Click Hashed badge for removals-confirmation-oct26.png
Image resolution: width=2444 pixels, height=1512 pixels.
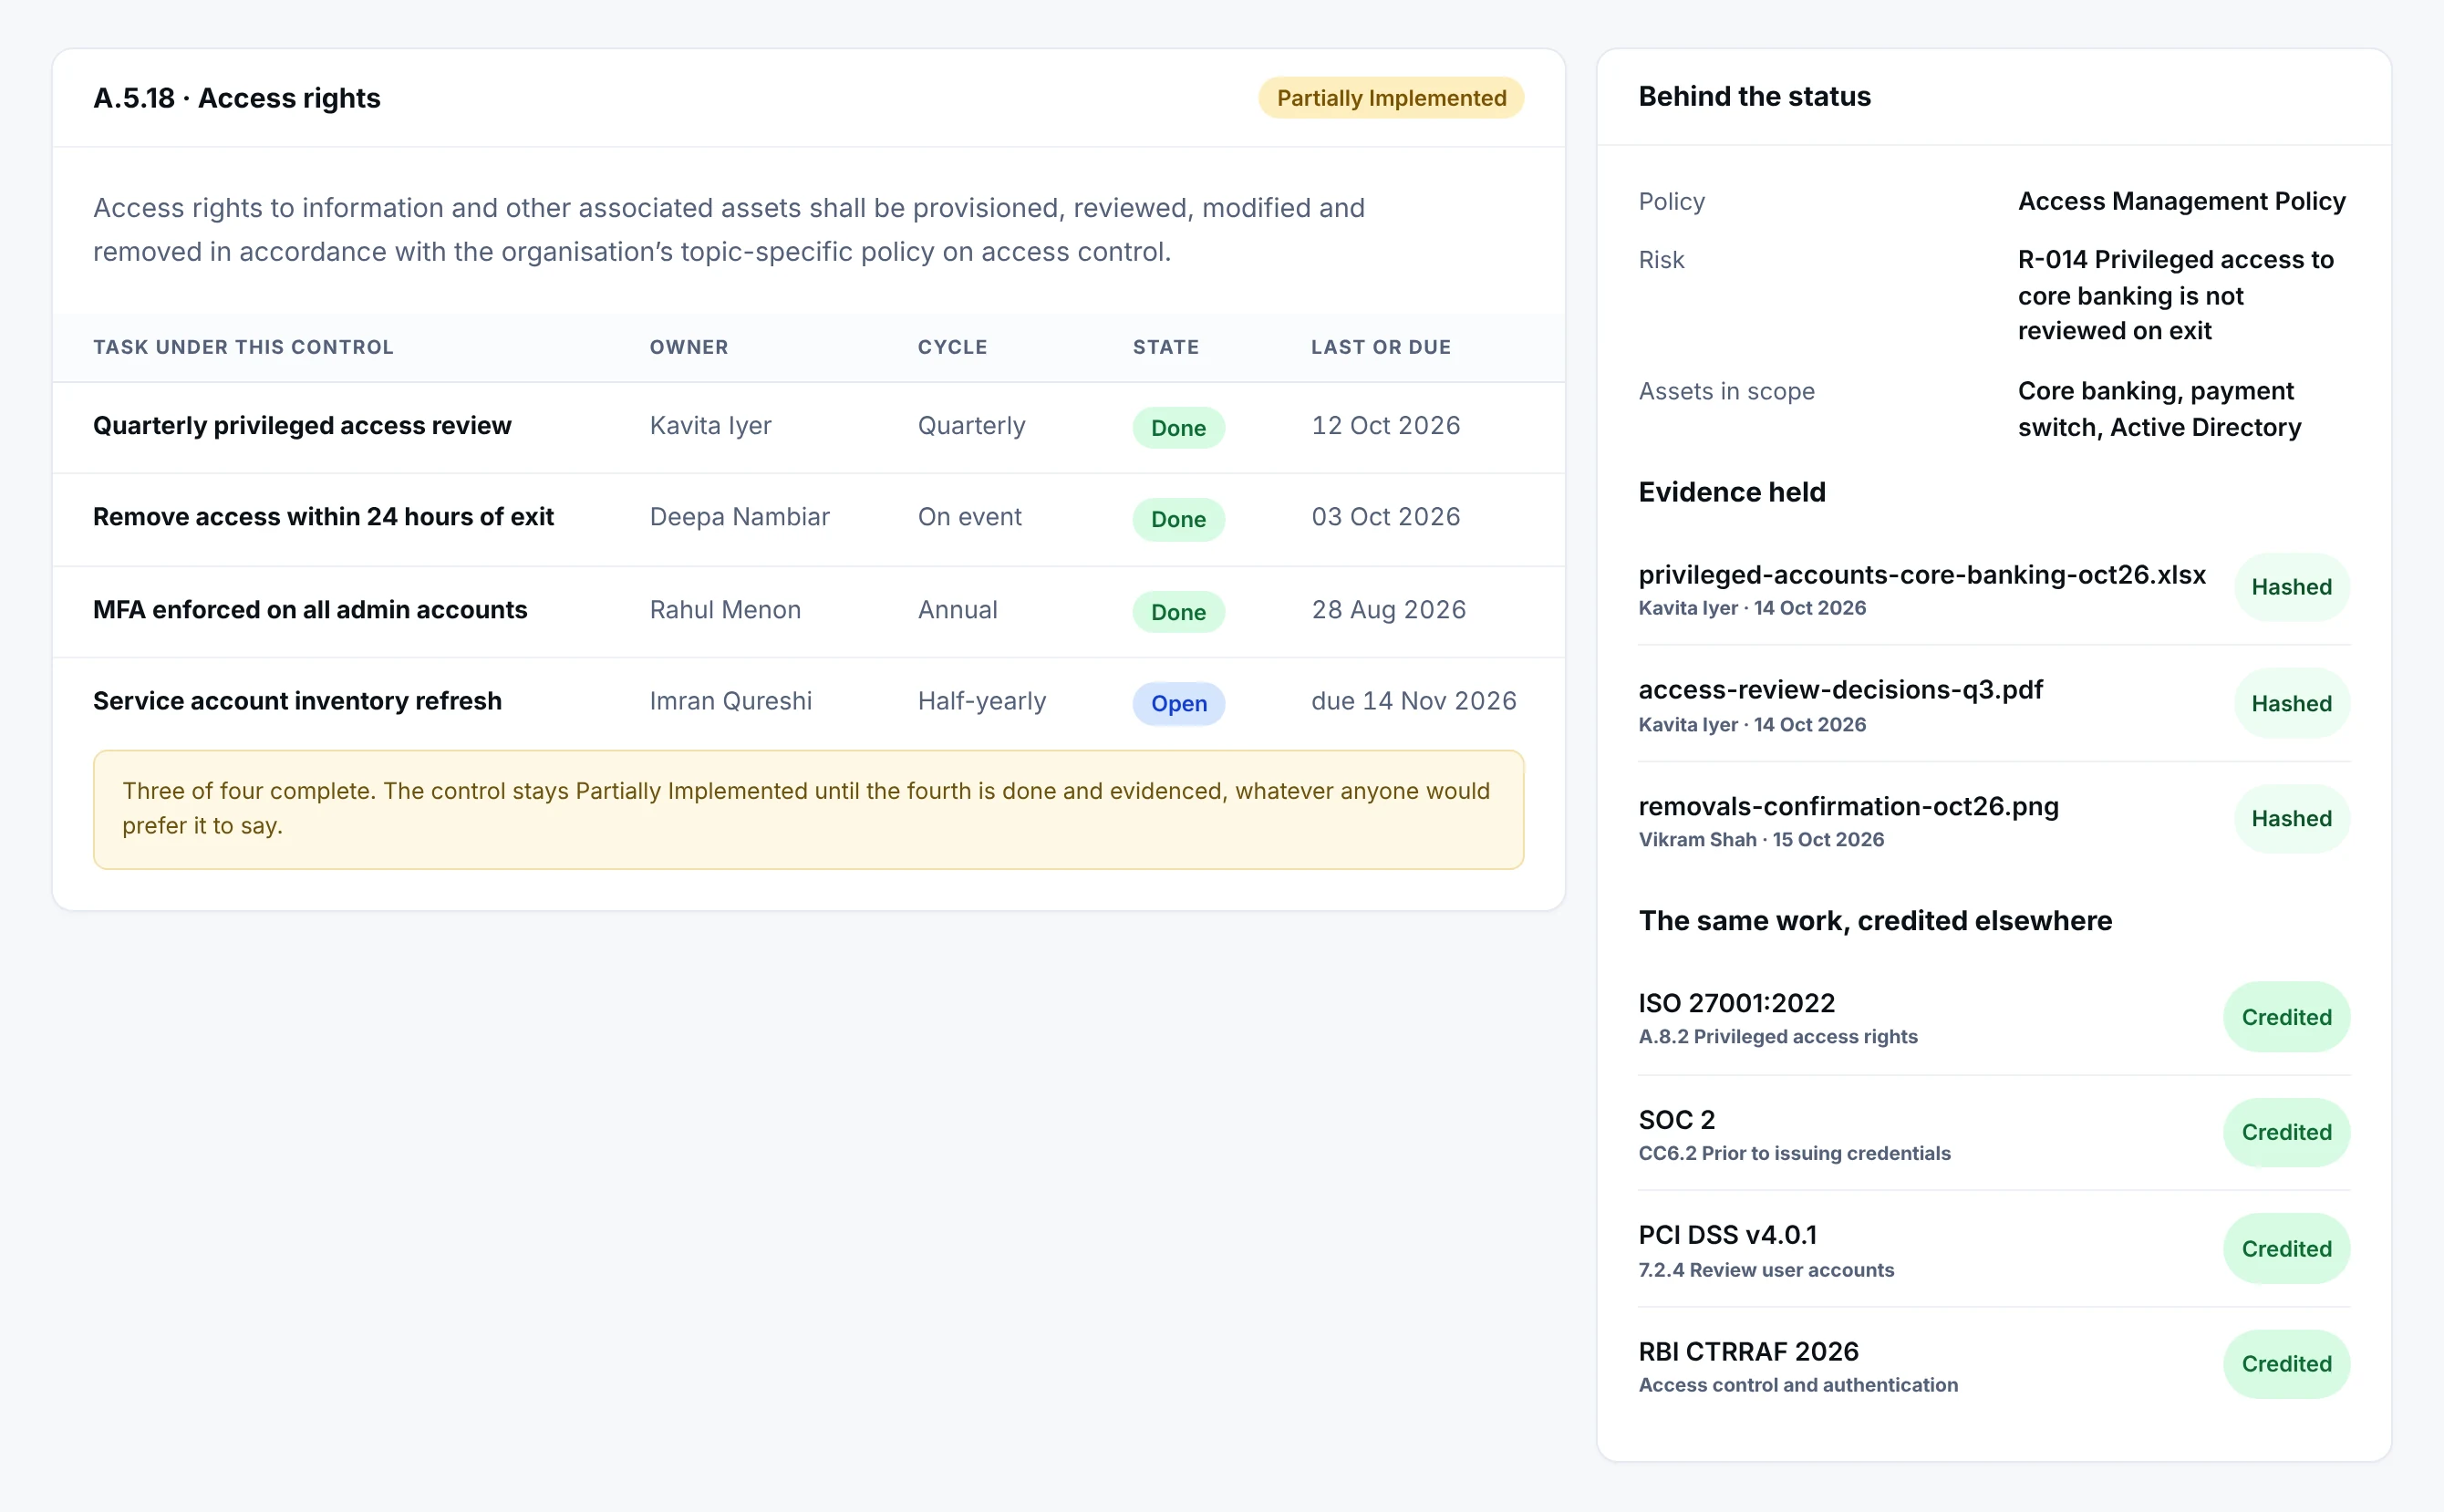(2291, 819)
